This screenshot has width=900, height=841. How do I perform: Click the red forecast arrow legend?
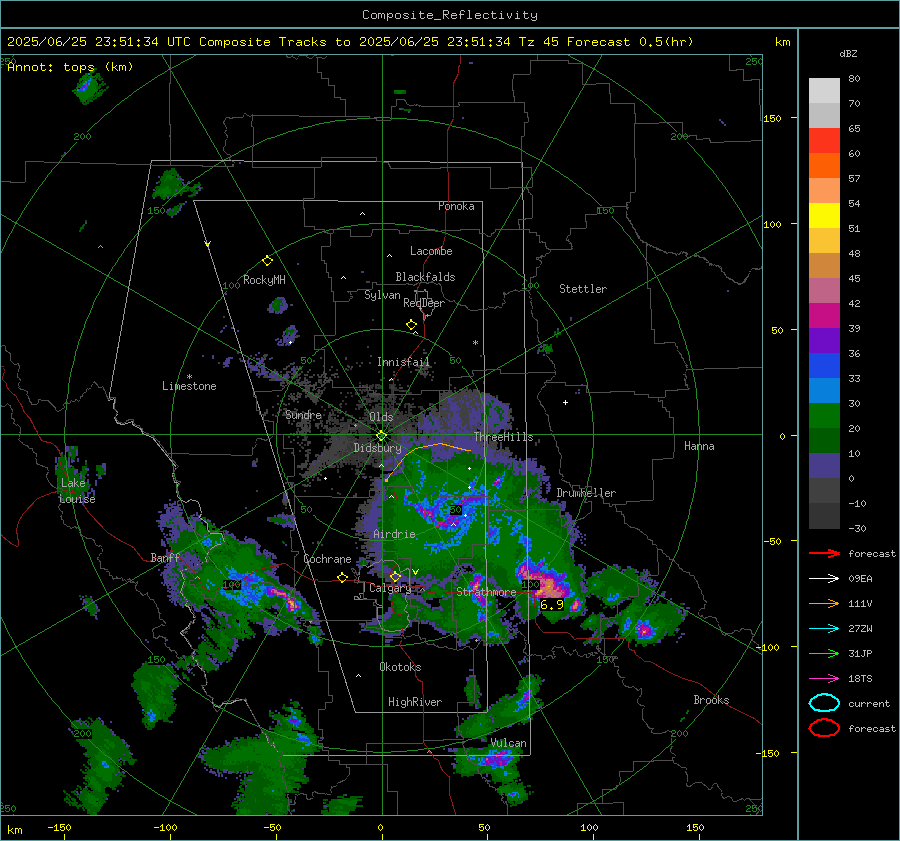pyautogui.click(x=824, y=553)
